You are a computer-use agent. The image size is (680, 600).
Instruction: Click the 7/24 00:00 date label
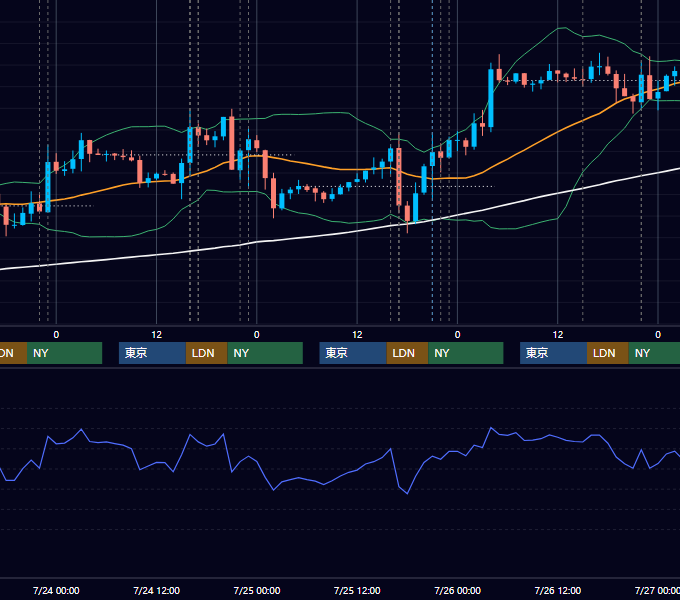click(x=56, y=590)
